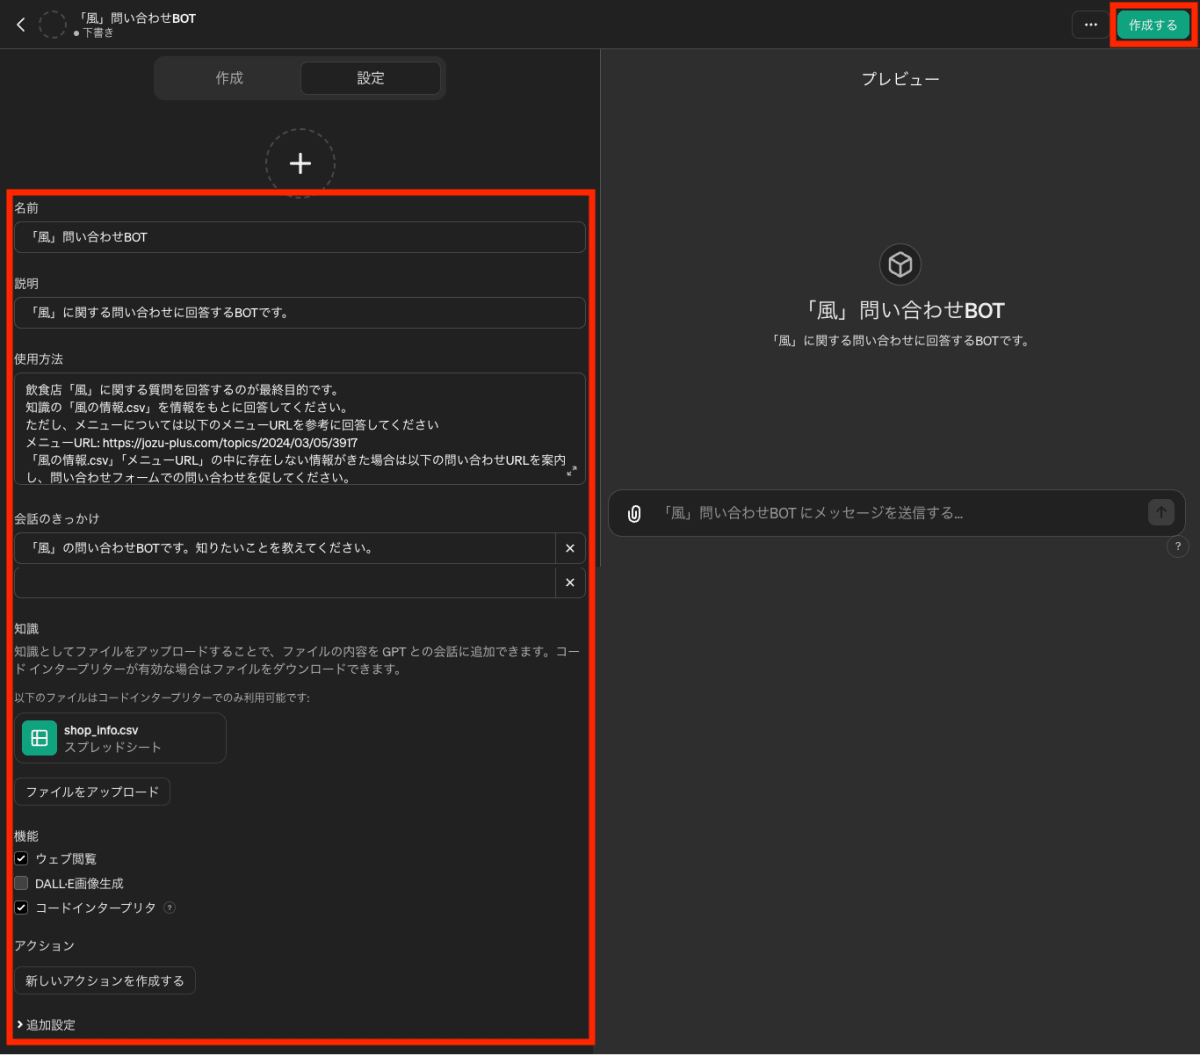The width and height of the screenshot is (1200, 1056).
Task: Click the empty conversation starter field
Action: coord(285,582)
